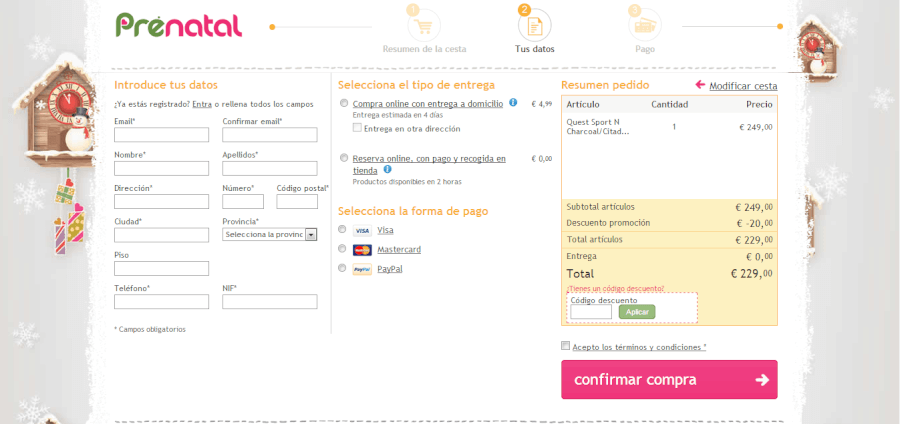Show info for store pickup option
This screenshot has width=900, height=424.
pyautogui.click(x=387, y=169)
